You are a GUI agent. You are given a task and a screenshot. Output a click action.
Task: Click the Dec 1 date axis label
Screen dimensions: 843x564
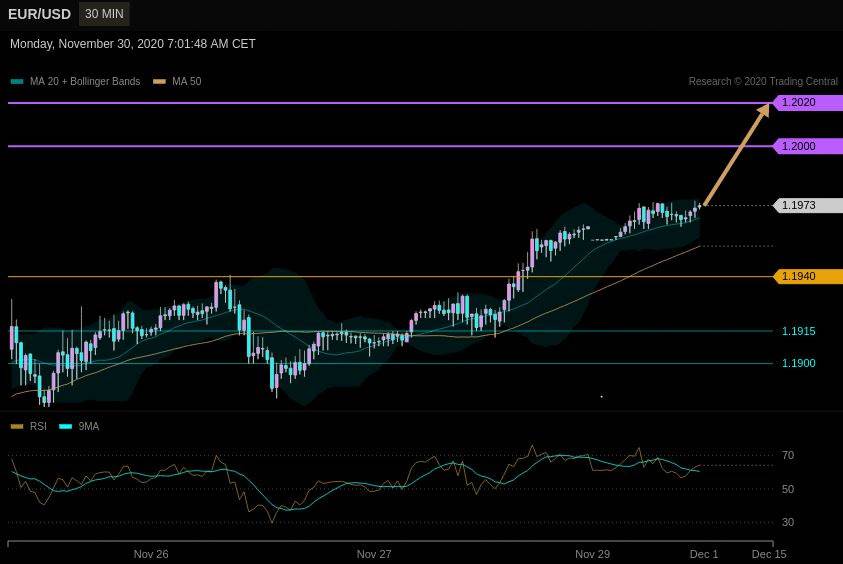pyautogui.click(x=704, y=554)
